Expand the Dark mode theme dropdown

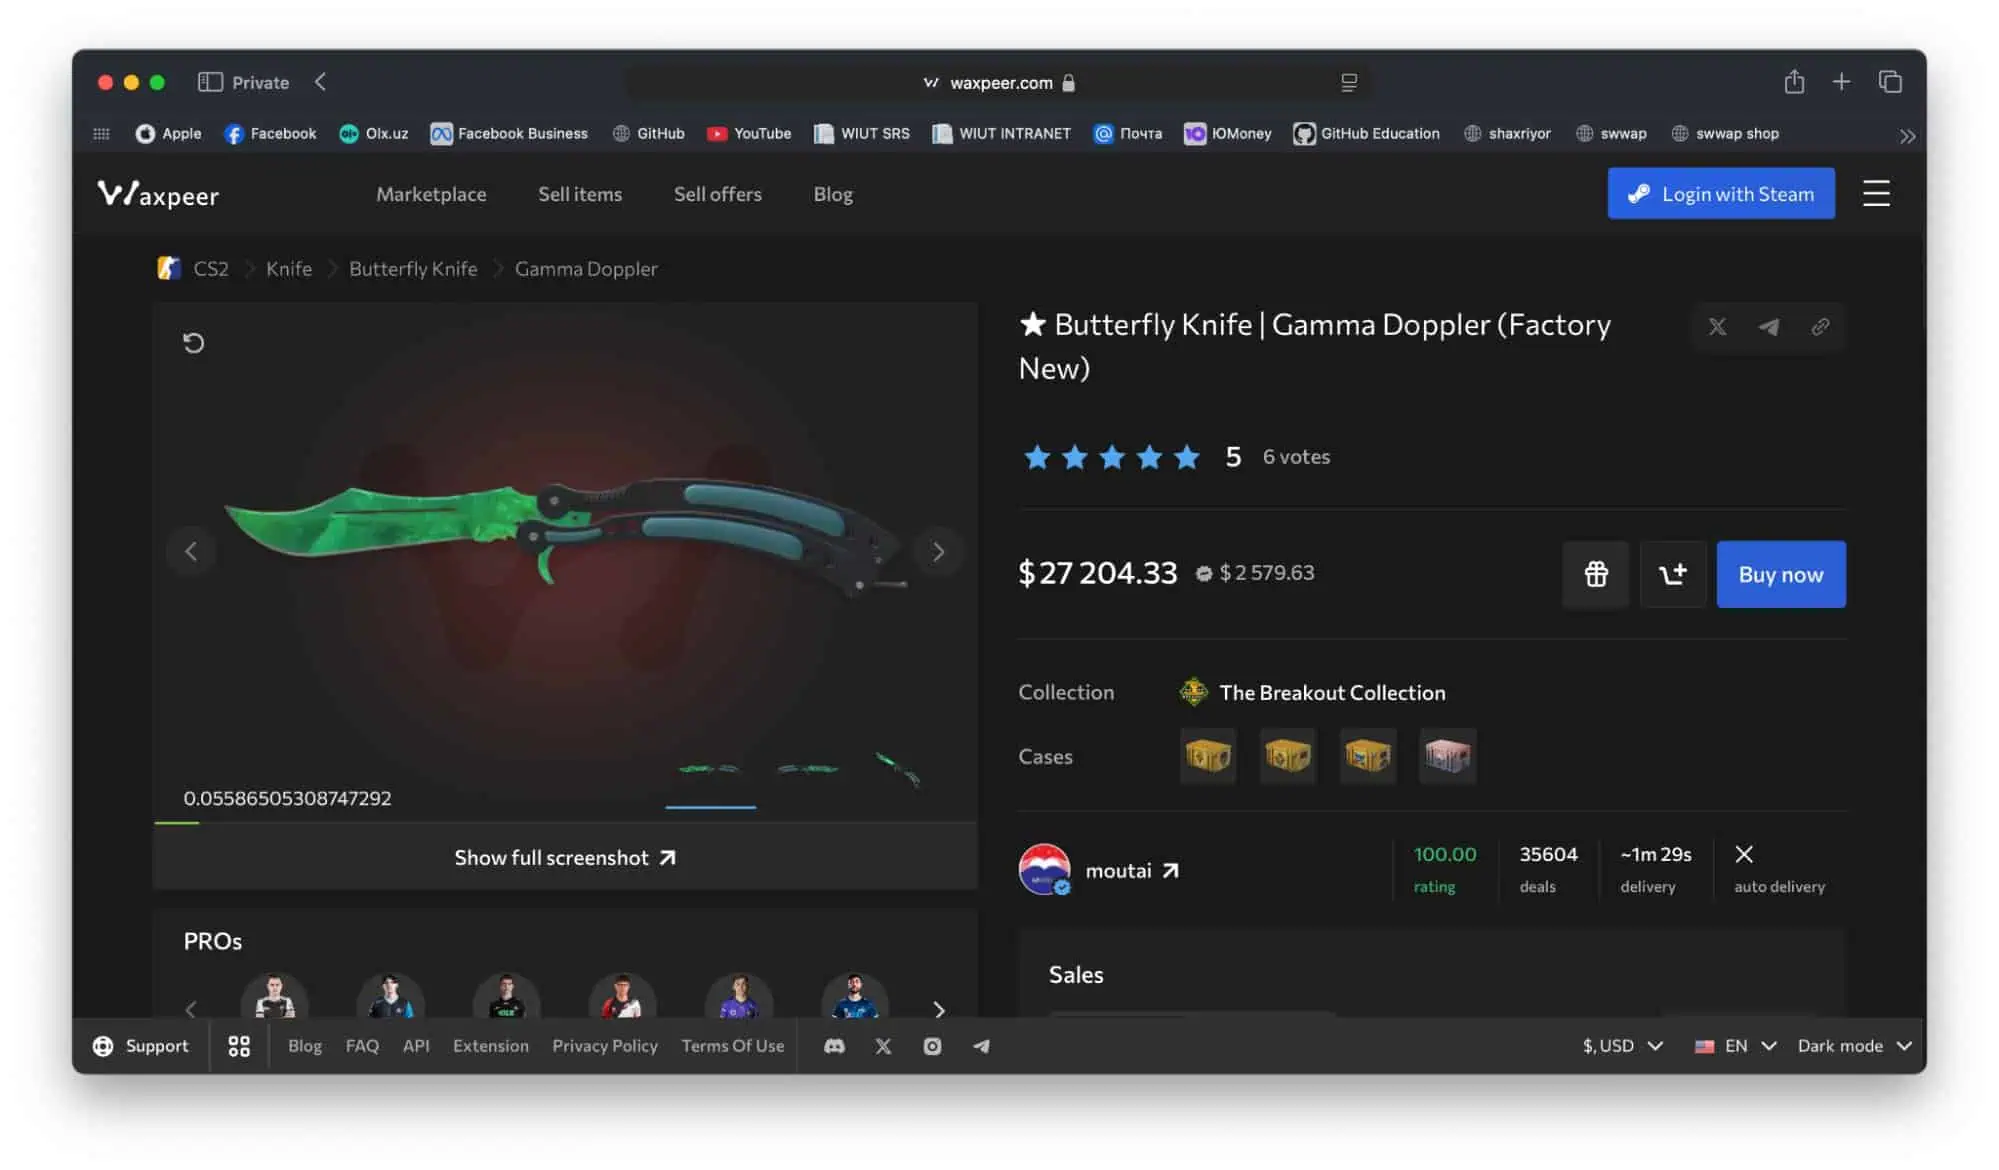(x=1853, y=1046)
